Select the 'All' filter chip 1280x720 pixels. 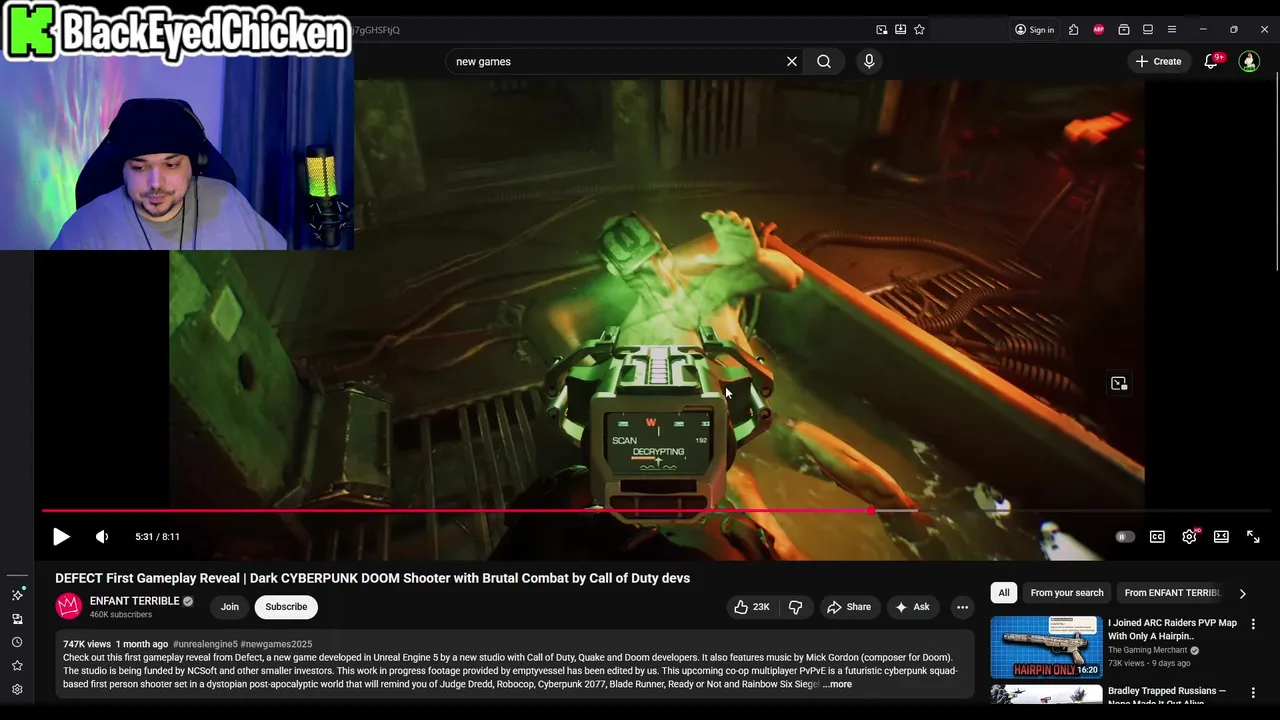(x=1004, y=593)
